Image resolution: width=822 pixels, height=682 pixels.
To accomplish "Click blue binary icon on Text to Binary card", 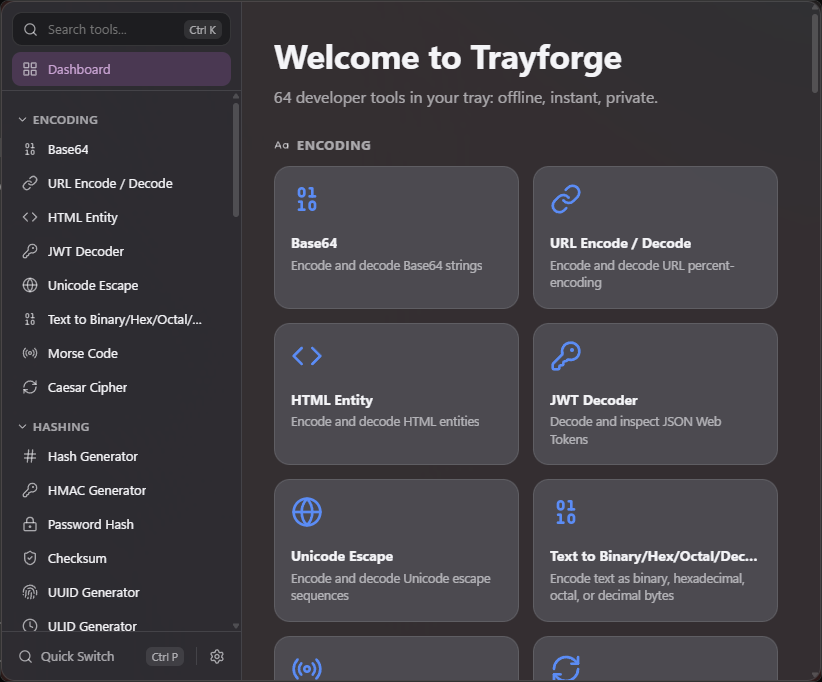I will pos(566,512).
